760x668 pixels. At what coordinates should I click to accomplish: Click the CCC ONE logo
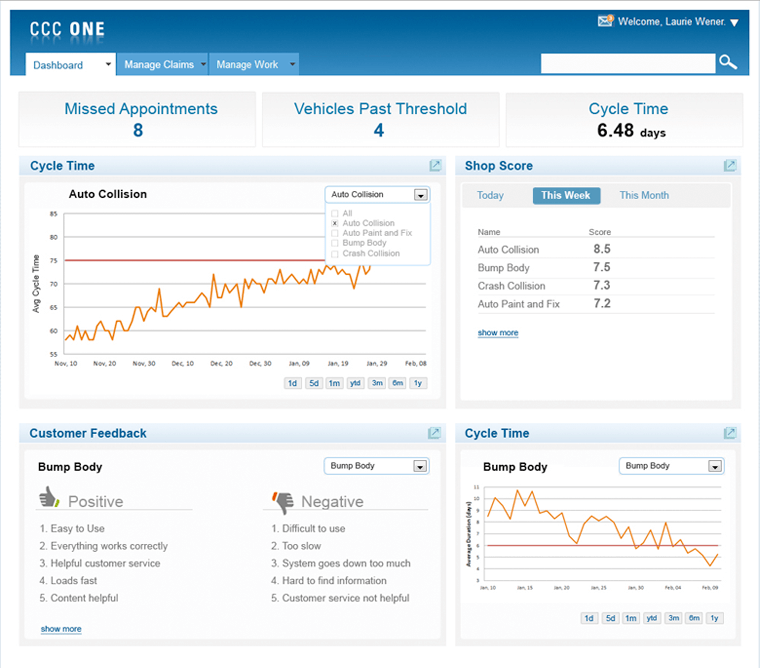click(67, 29)
